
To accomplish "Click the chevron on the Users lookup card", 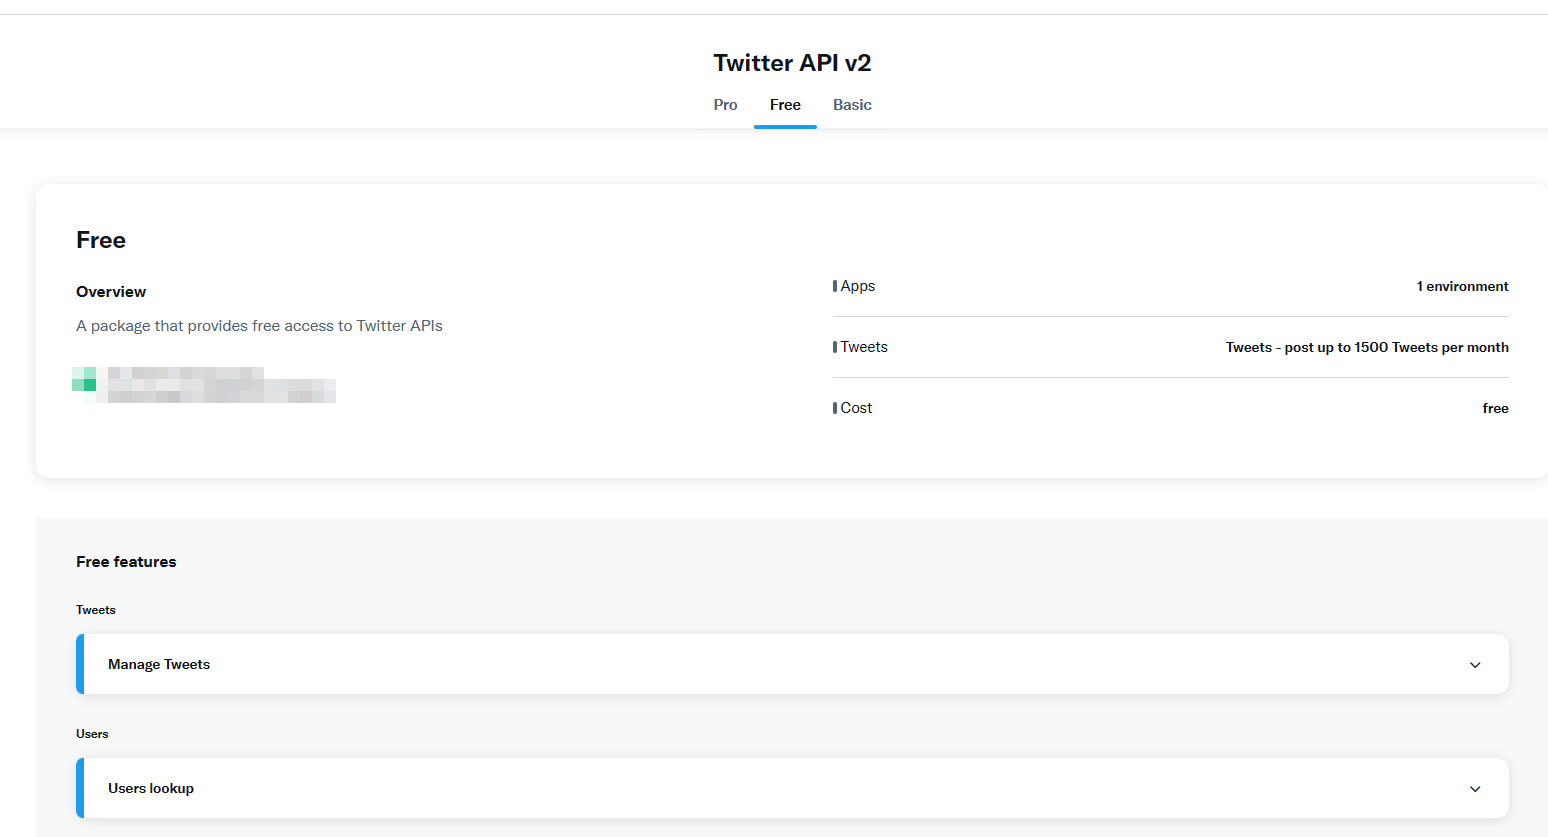I will pyautogui.click(x=1475, y=788).
